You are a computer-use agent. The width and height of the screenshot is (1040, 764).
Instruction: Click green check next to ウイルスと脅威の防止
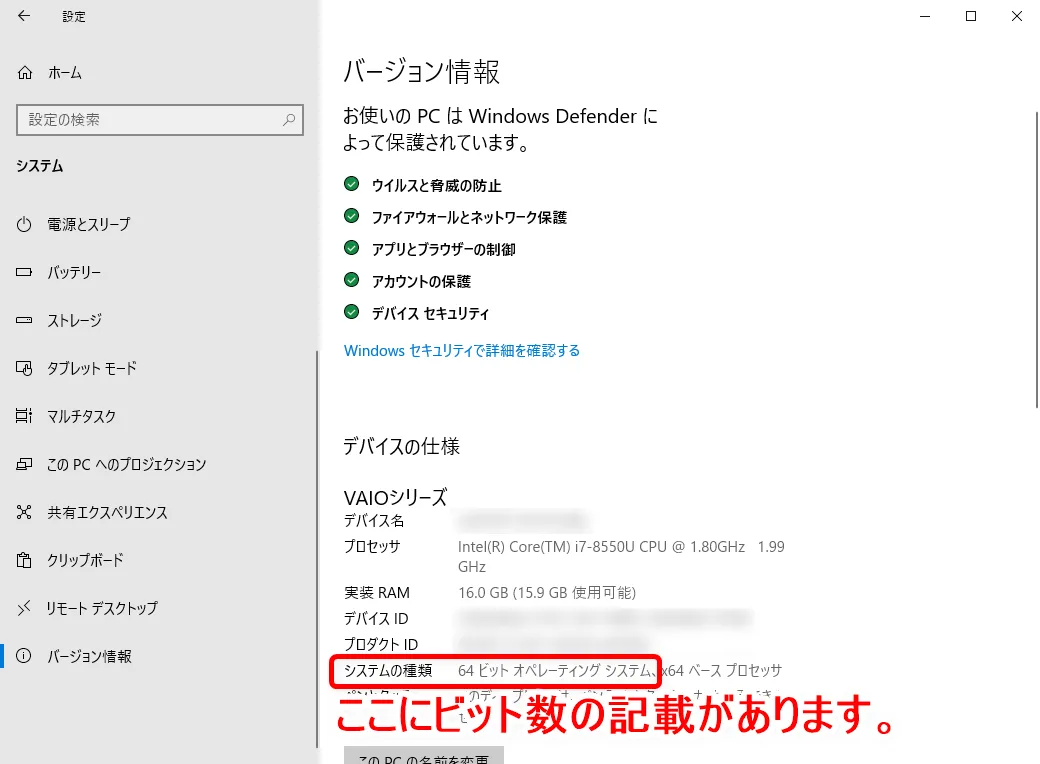(352, 184)
